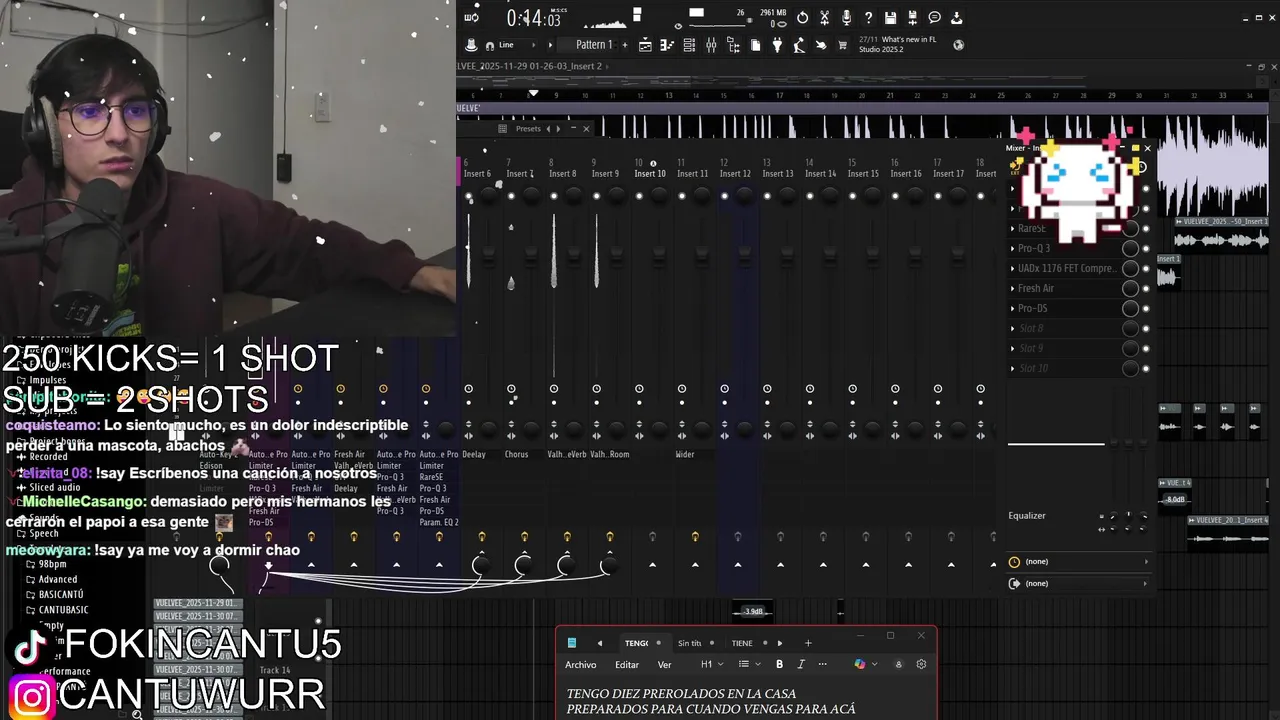
Task: Toggle UADx 1176 FET Compressor slot enable LED
Action: coord(1146,268)
